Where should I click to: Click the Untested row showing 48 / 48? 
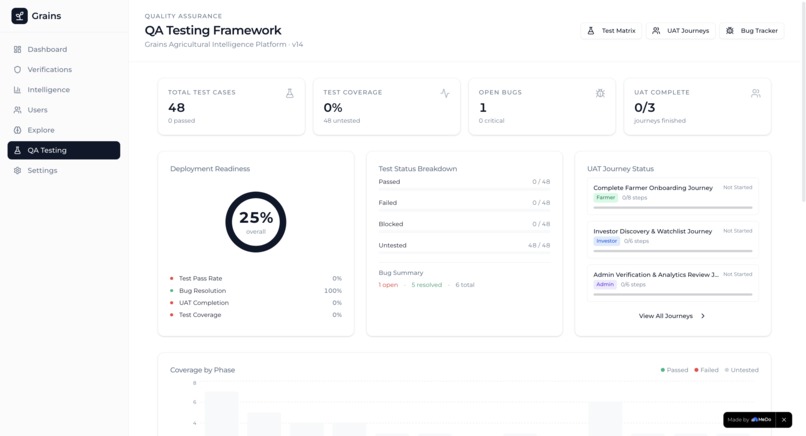(464, 247)
